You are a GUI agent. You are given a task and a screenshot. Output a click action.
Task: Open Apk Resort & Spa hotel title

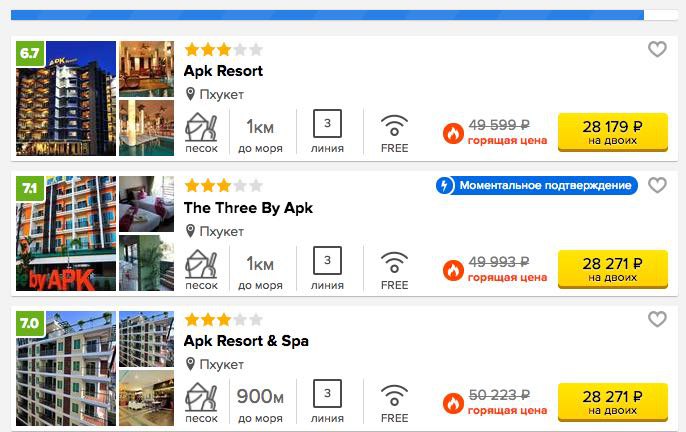(x=246, y=341)
